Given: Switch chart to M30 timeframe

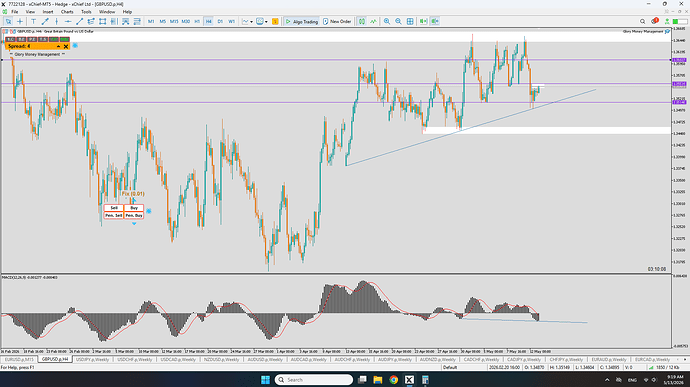Looking at the screenshot, I should (x=185, y=21).
